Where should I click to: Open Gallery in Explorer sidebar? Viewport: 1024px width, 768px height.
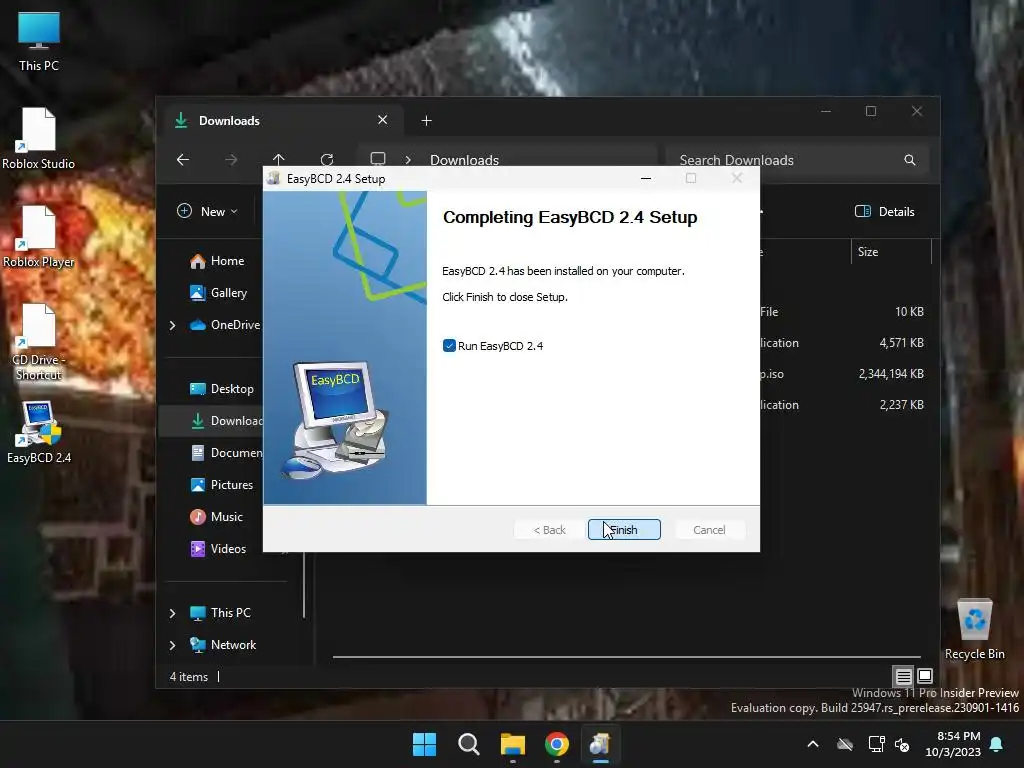[x=219, y=293]
